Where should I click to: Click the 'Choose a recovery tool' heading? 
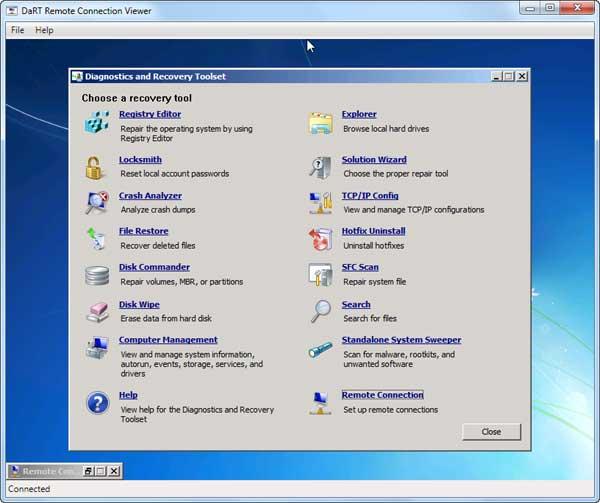pos(137,98)
